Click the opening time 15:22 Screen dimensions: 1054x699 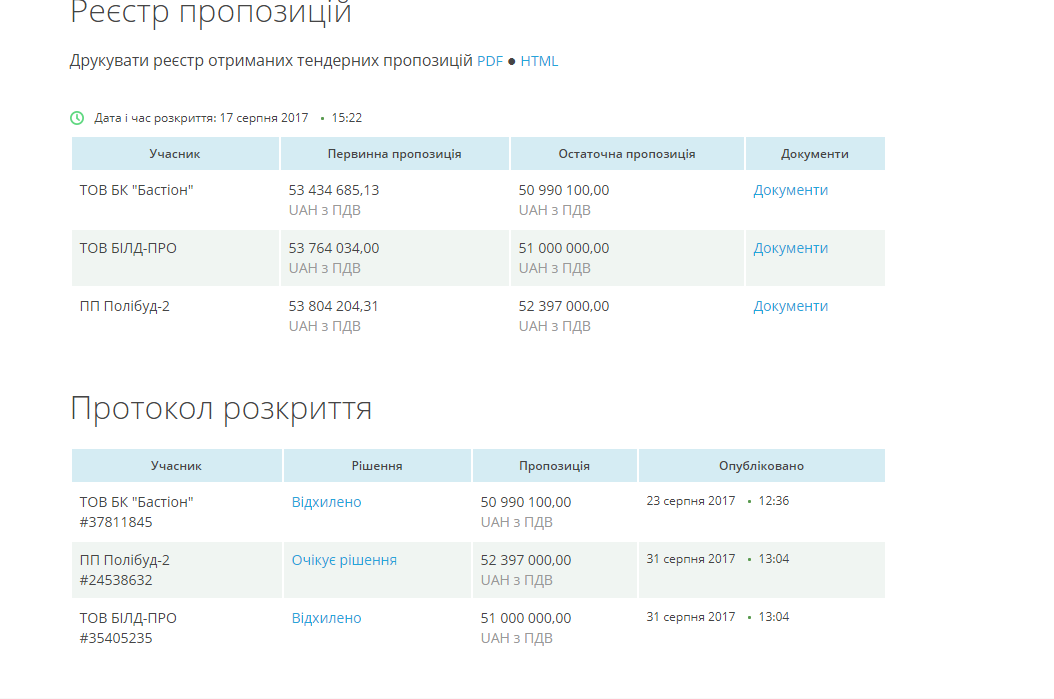point(347,118)
